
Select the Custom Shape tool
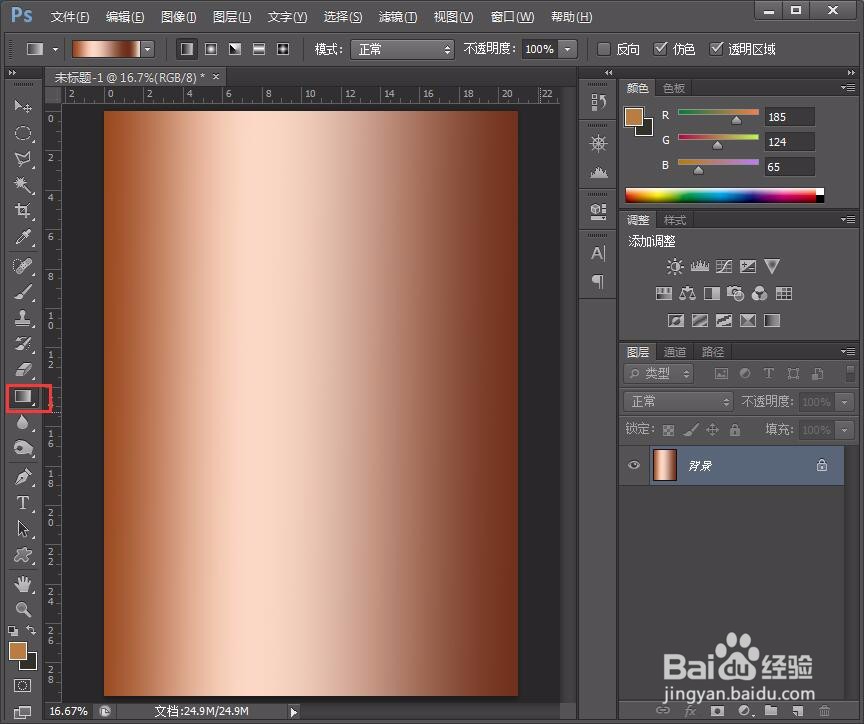pos(23,555)
